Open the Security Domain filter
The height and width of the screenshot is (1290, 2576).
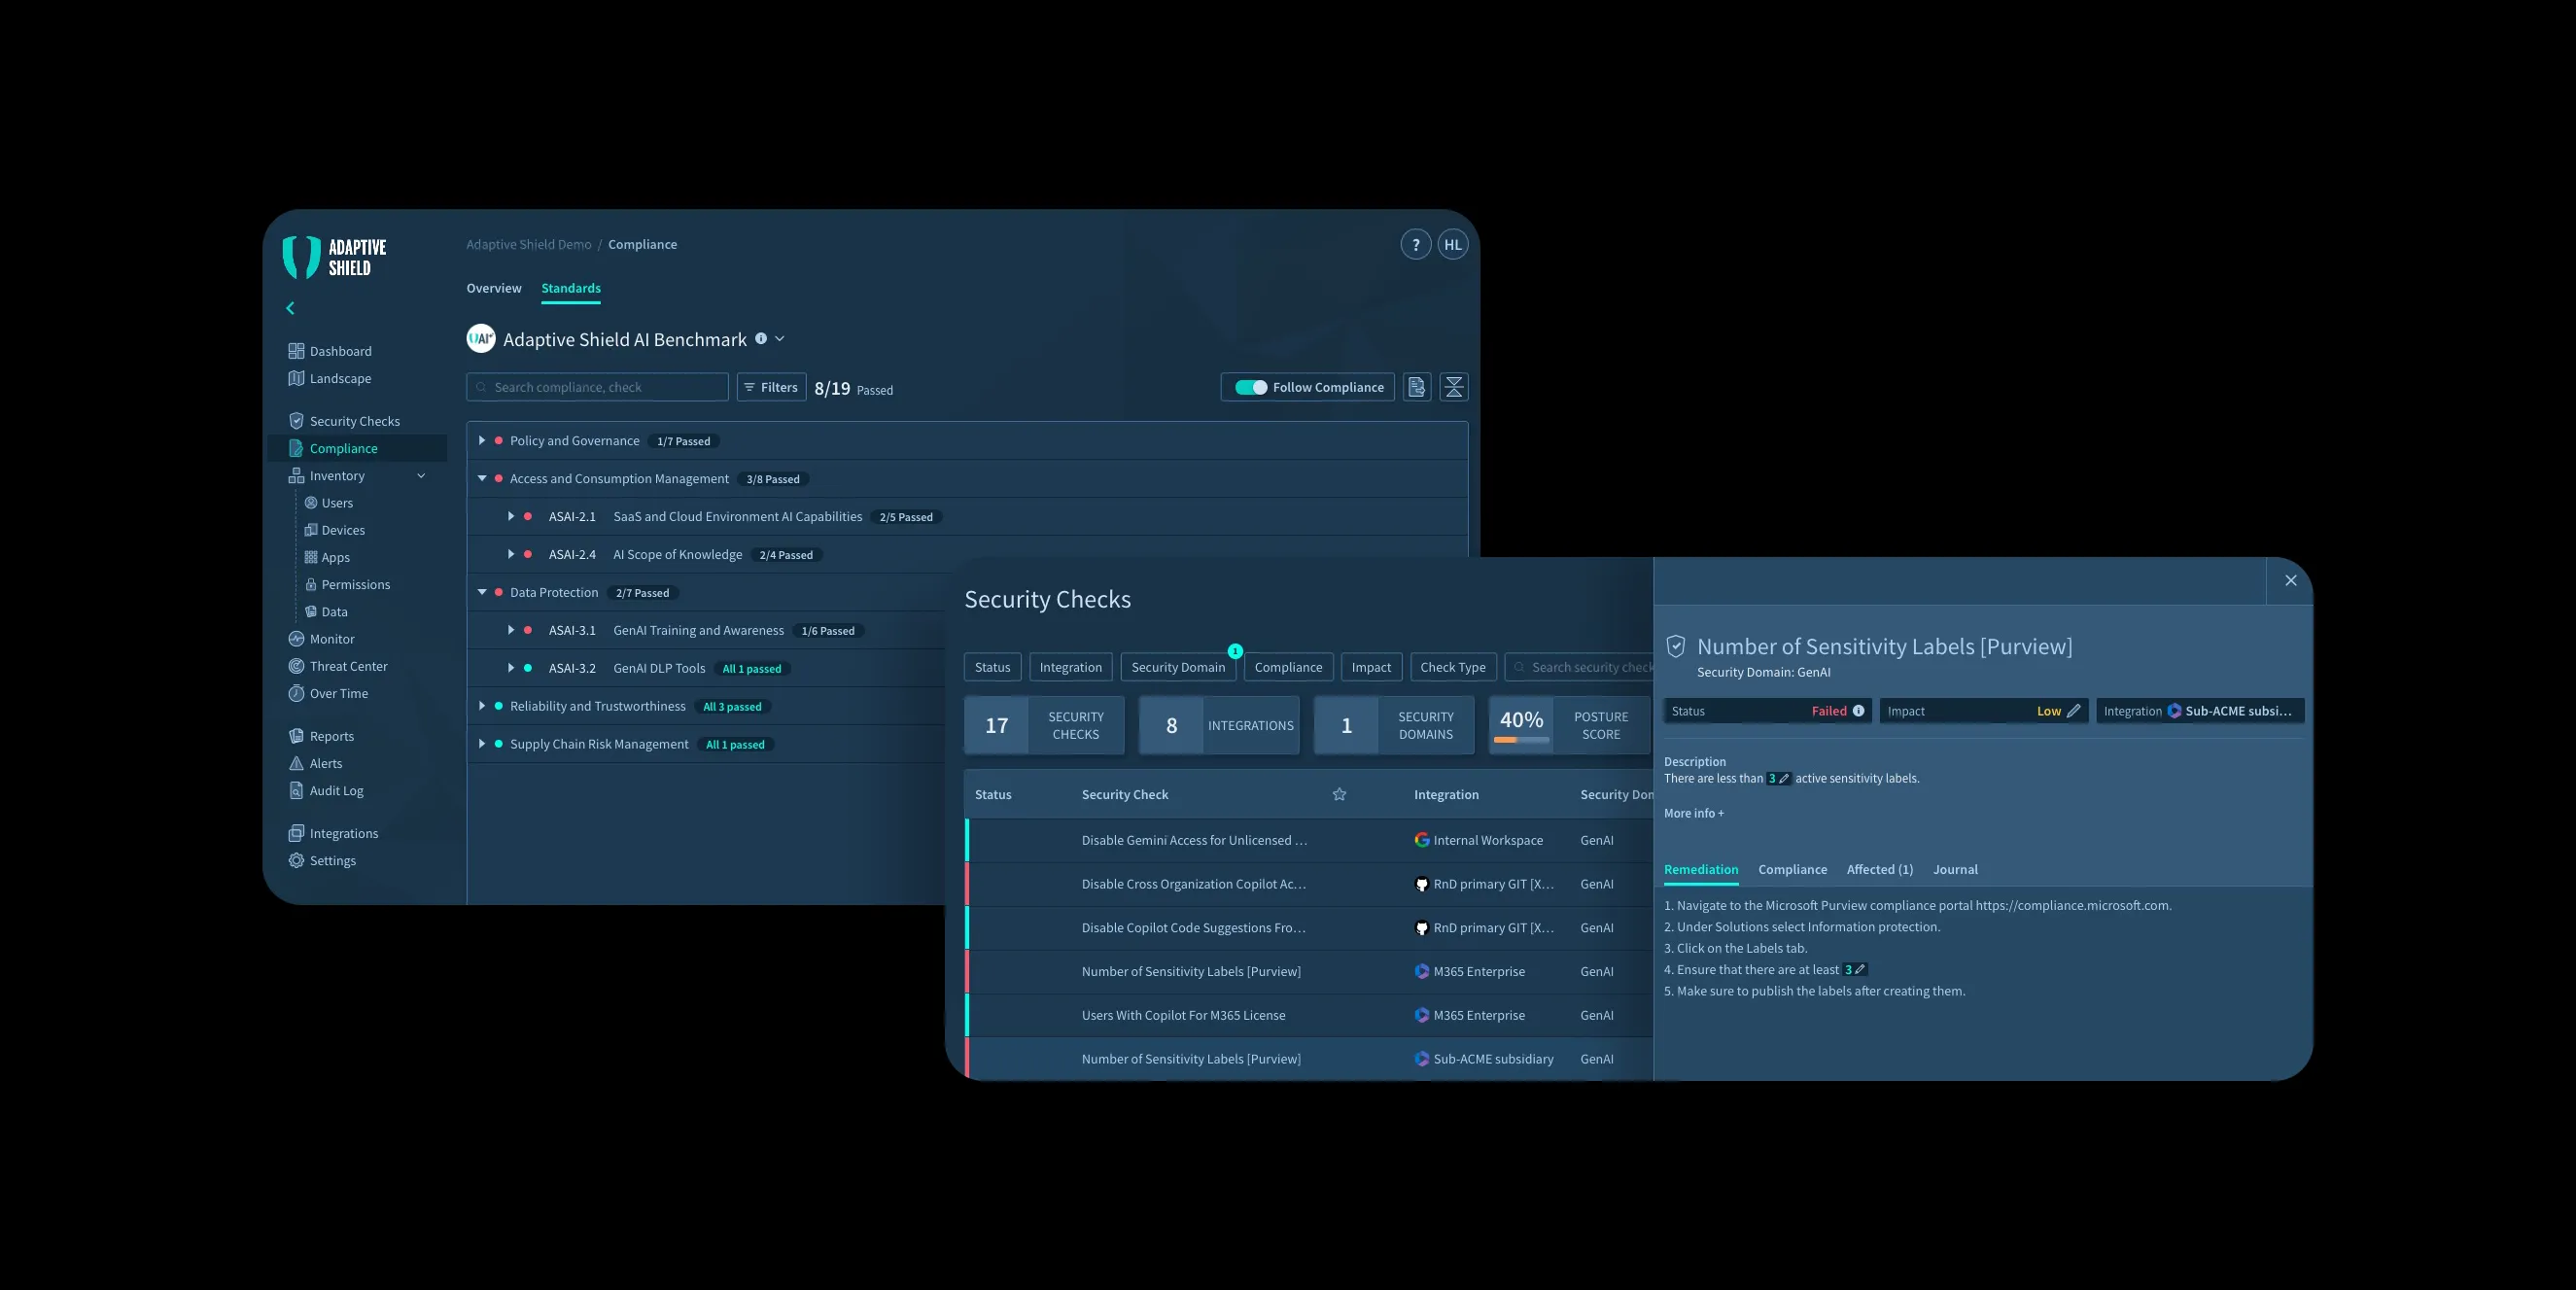click(x=1178, y=667)
